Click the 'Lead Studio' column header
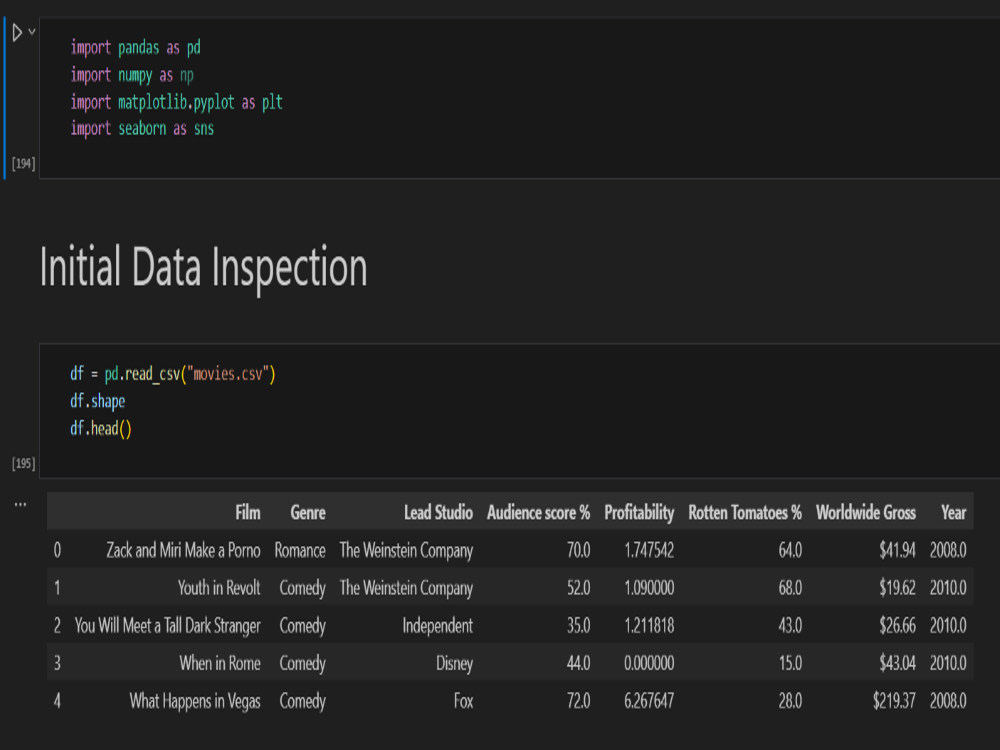This screenshot has height=750, width=1000. [439, 512]
